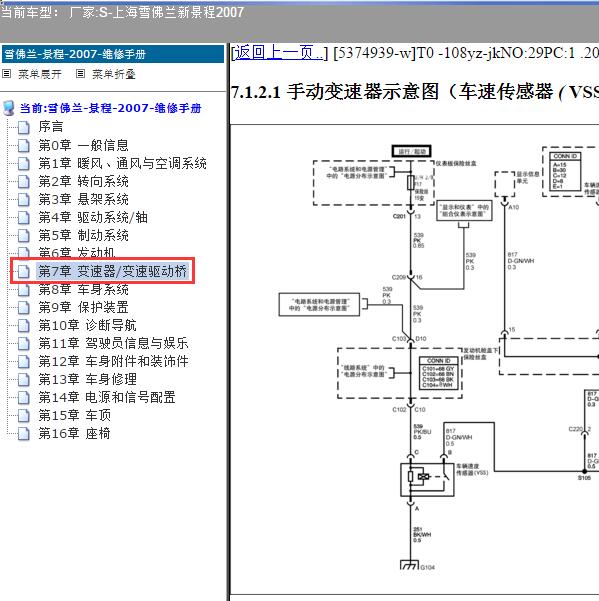The width and height of the screenshot is (599, 601).
Task: Select 第2章 转向系统
Action: [x=83, y=181]
